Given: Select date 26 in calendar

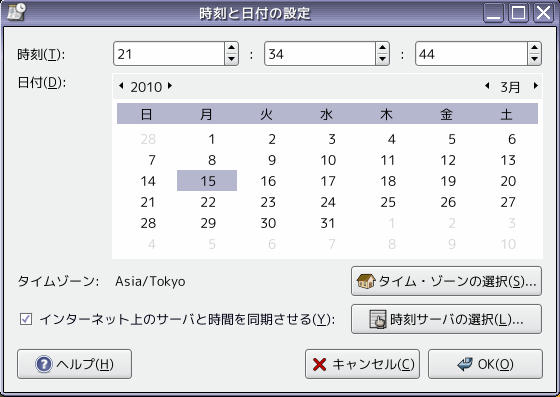Looking at the screenshot, I should pyautogui.click(x=448, y=202).
